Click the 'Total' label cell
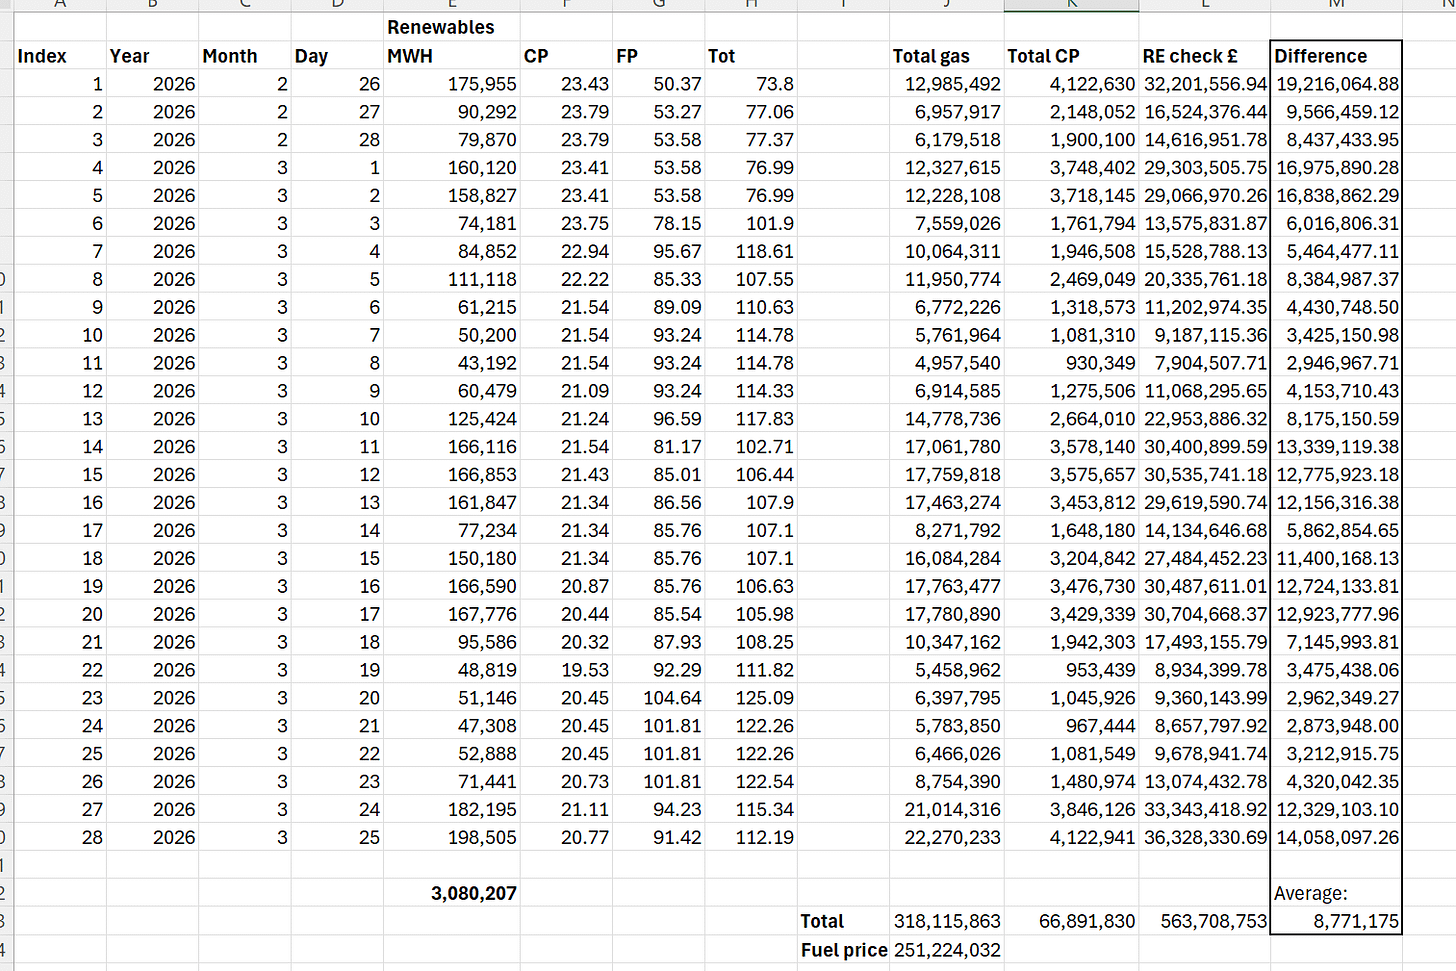The width and height of the screenshot is (1456, 971). point(843,921)
